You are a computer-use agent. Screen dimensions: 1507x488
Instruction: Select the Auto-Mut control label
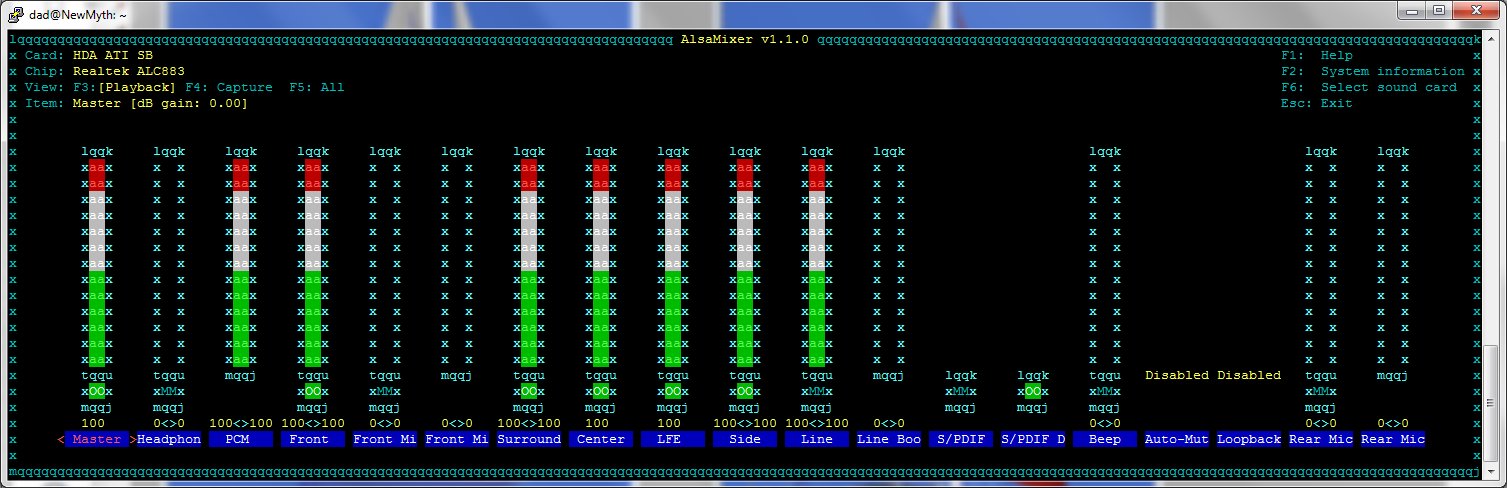click(1177, 439)
